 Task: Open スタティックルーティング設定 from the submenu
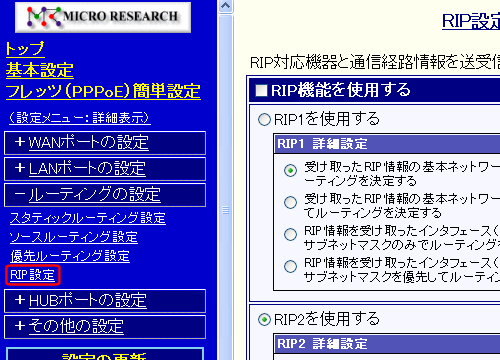88,218
